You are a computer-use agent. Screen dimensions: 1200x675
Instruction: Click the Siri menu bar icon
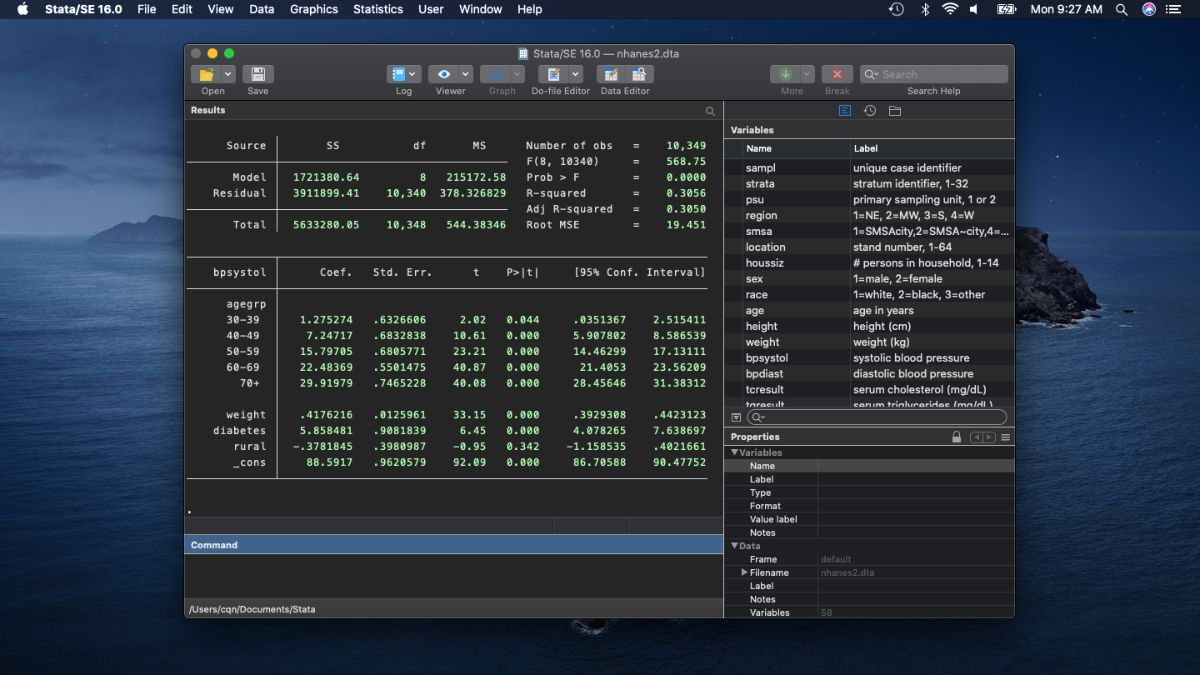(1148, 9)
